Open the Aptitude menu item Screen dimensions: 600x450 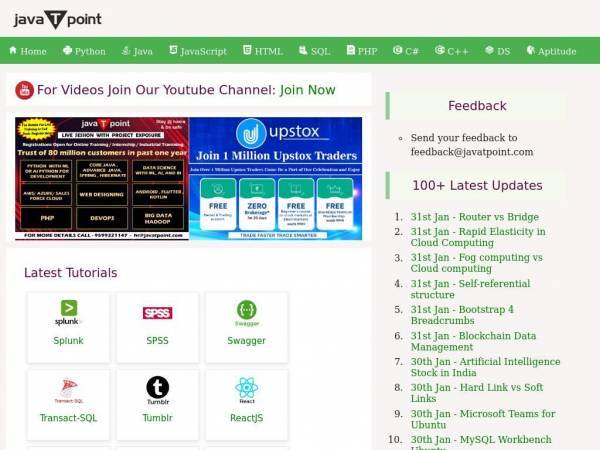click(x=551, y=51)
